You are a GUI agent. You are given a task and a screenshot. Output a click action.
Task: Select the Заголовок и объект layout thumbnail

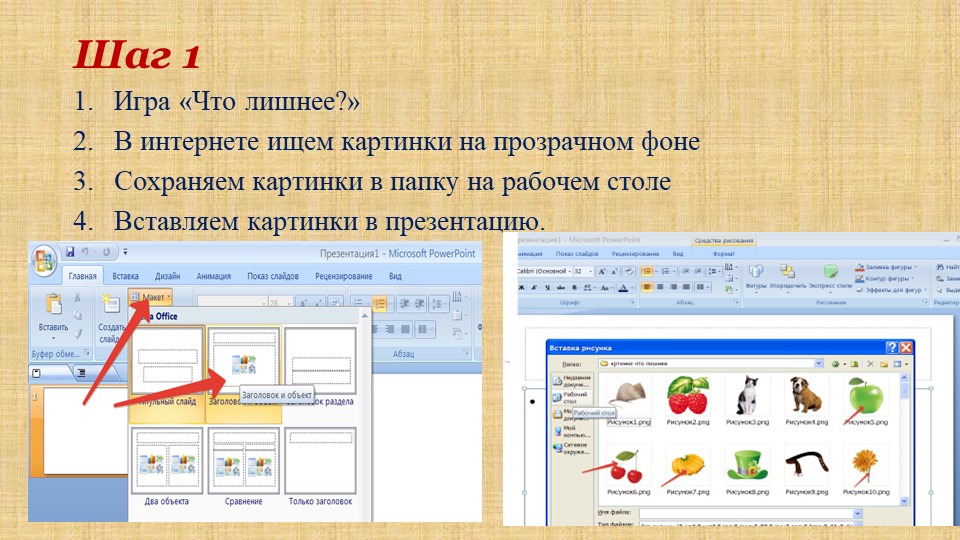coord(244,361)
